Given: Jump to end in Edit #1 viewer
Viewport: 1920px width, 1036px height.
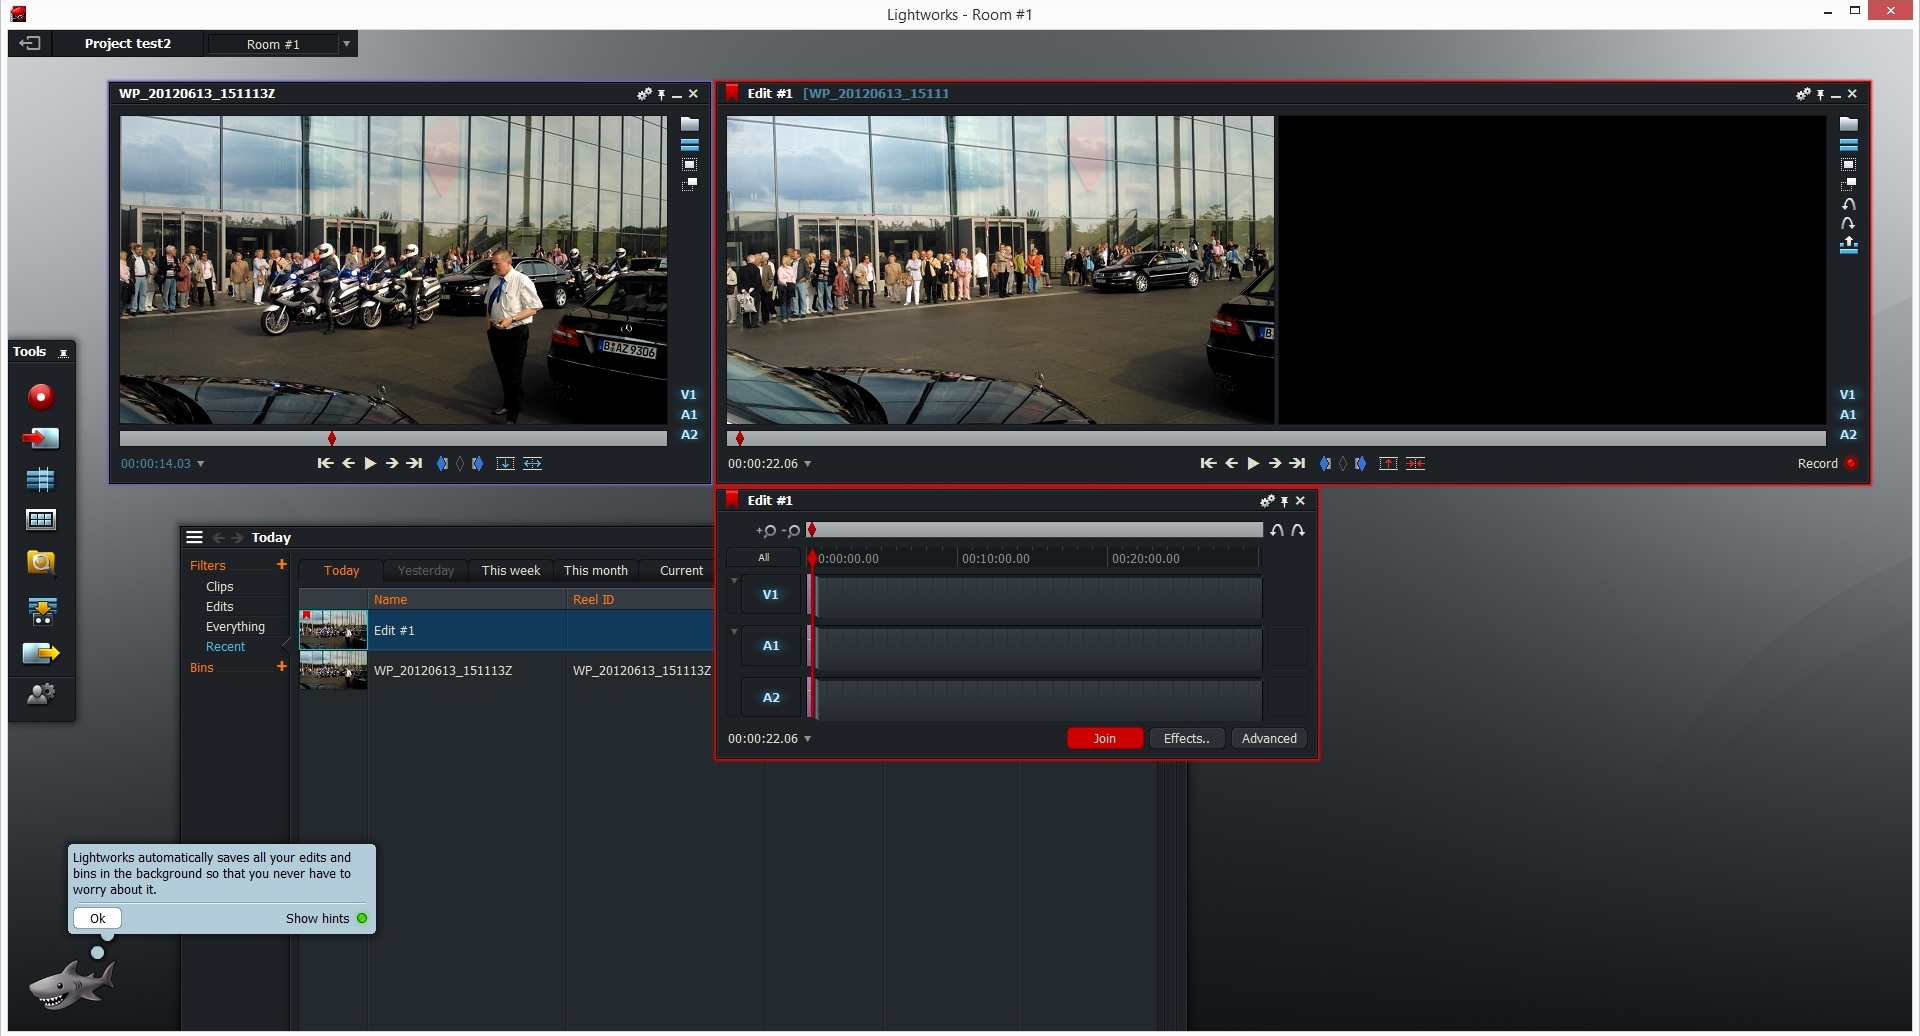Looking at the screenshot, I should click(1297, 463).
